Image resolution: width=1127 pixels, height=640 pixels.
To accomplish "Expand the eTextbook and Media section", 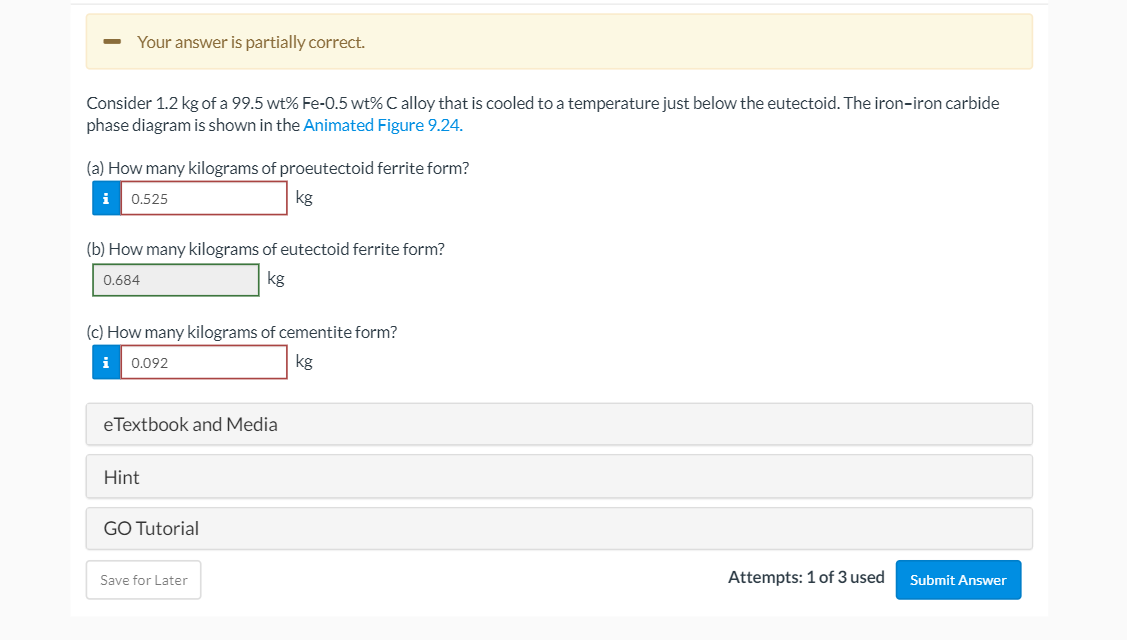I will [560, 423].
